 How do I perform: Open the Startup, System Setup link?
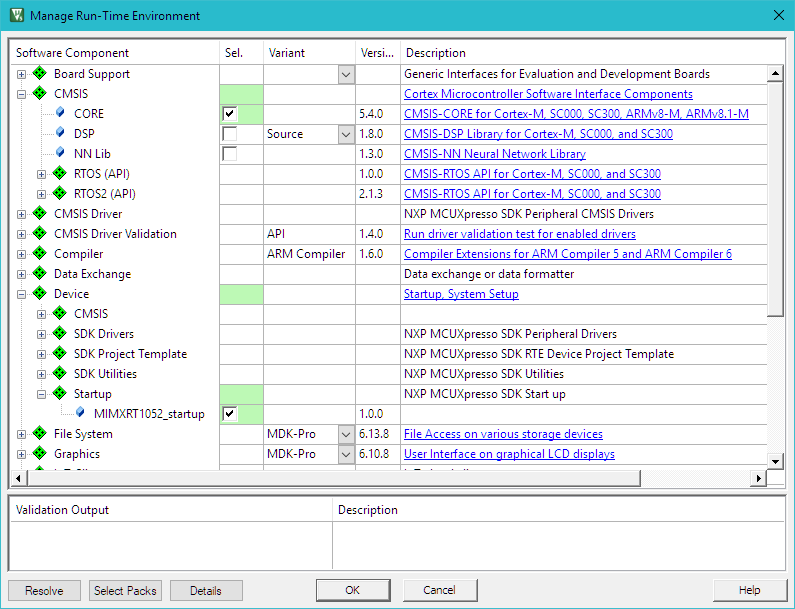coord(461,294)
